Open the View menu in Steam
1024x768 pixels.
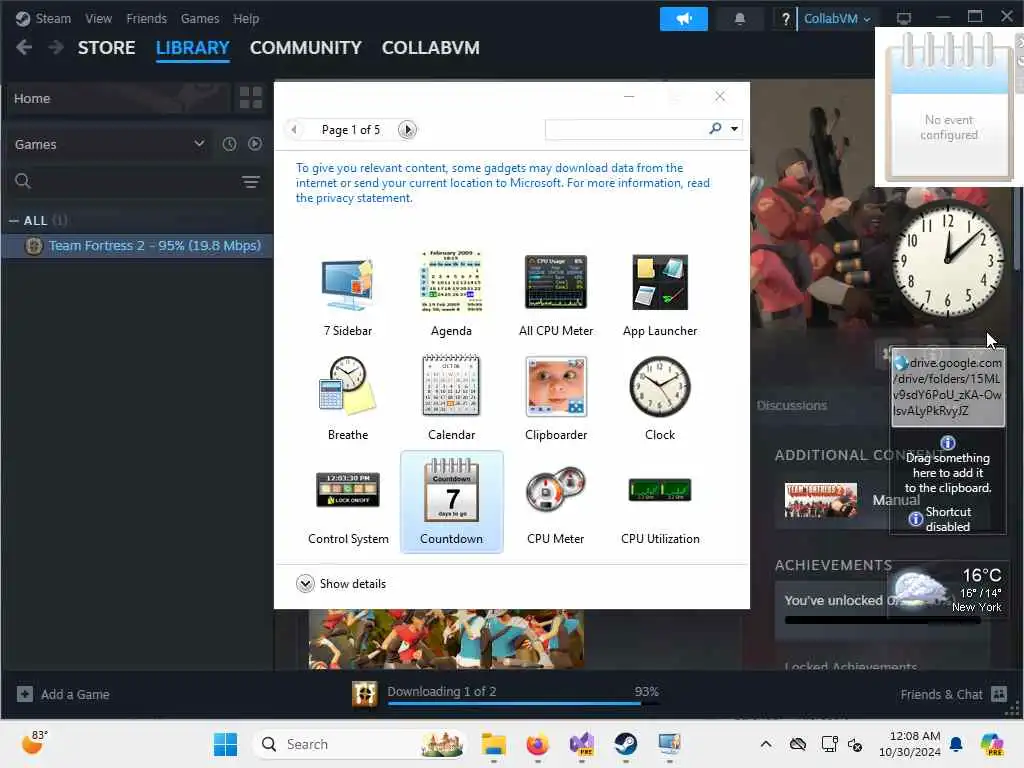point(98,18)
